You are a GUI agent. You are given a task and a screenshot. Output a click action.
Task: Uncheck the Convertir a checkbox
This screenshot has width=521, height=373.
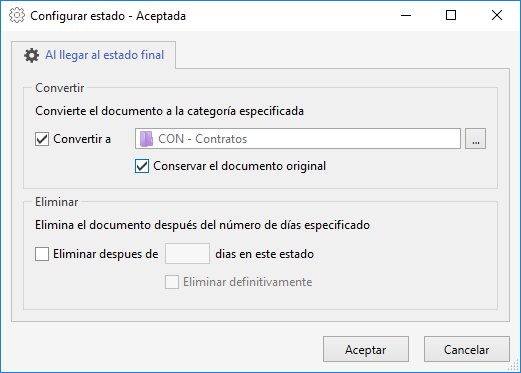point(42,139)
